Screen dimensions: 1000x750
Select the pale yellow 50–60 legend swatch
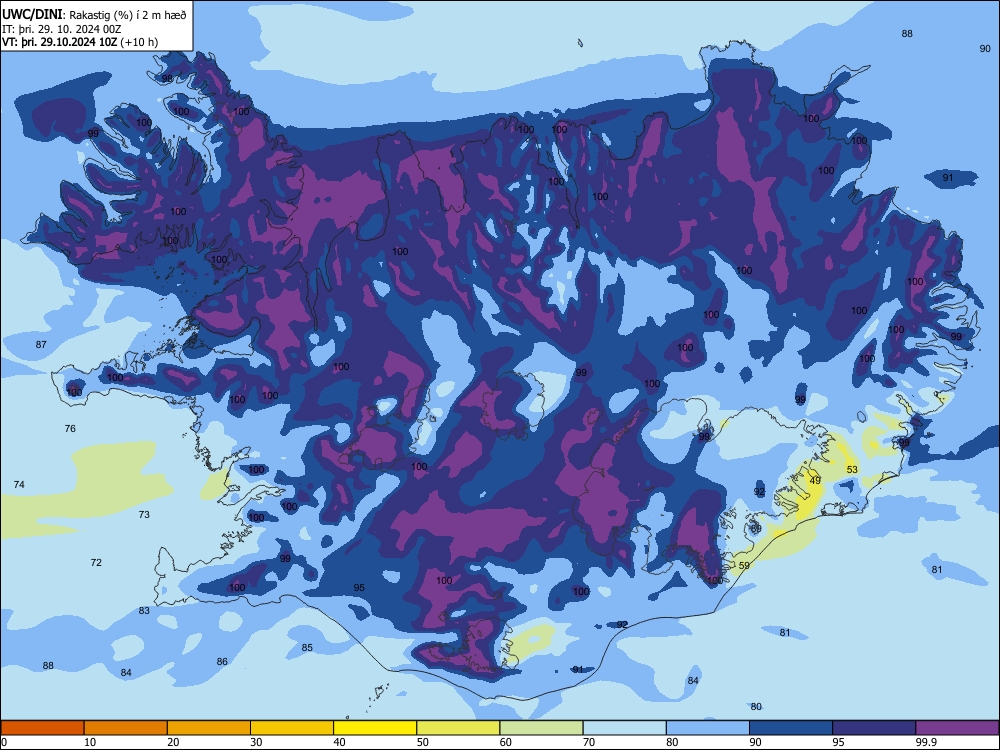coord(458,728)
